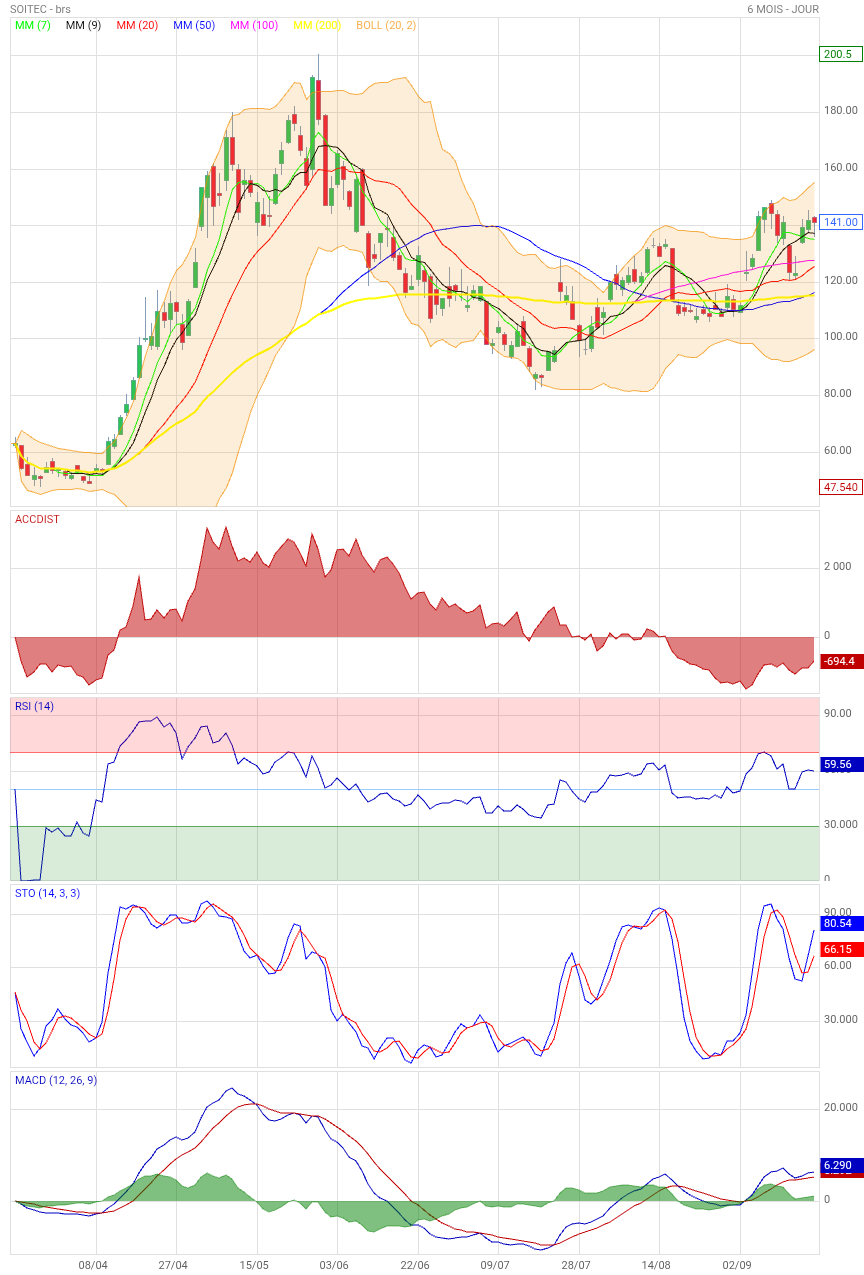The image size is (864, 1275).
Task: Click the 120.00 price axis label
Action: click(841, 280)
